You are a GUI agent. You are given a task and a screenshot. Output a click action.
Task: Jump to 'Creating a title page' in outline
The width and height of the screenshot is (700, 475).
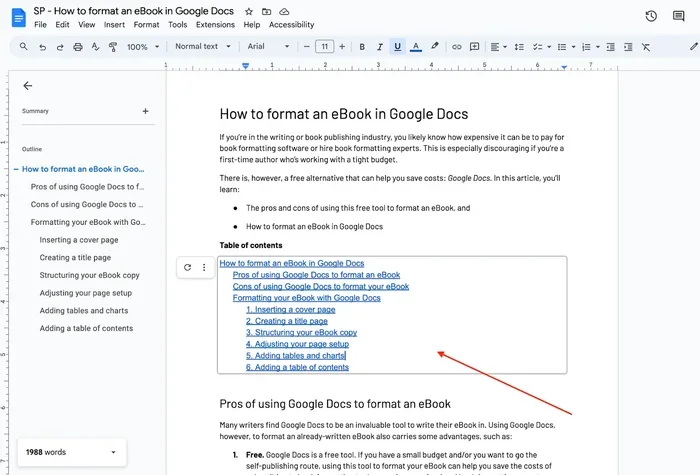(75, 258)
